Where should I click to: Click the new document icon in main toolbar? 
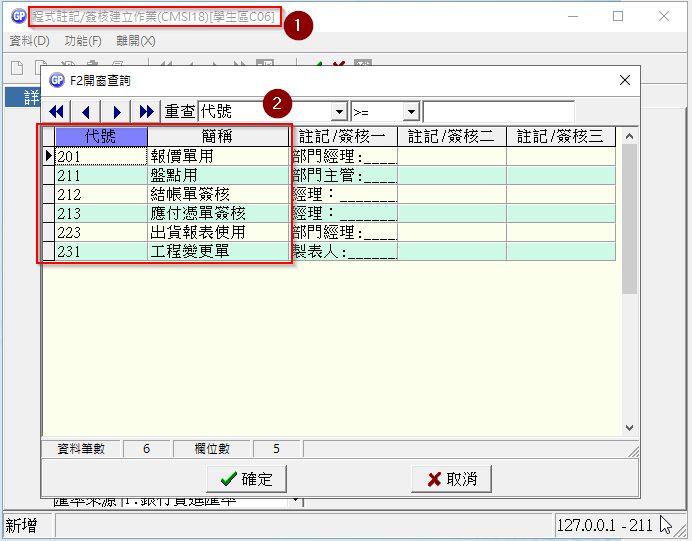[17, 67]
